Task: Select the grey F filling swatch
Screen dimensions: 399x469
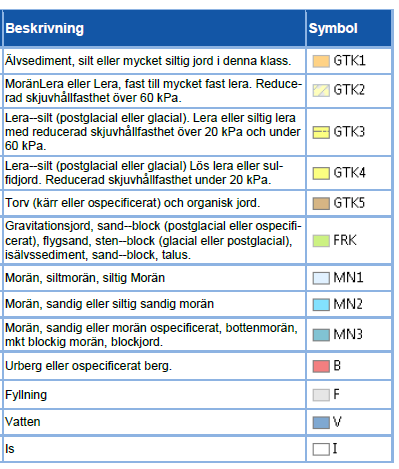Action: (x=321, y=395)
